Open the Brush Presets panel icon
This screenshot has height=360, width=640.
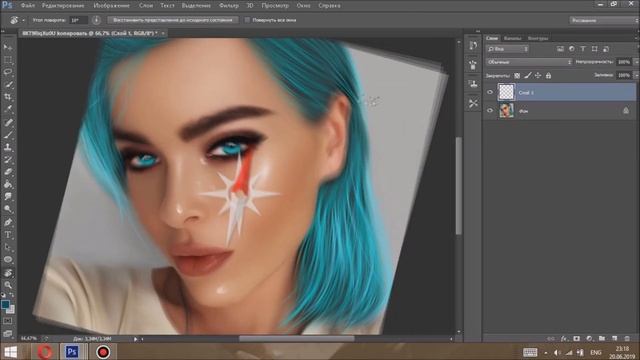click(473, 65)
